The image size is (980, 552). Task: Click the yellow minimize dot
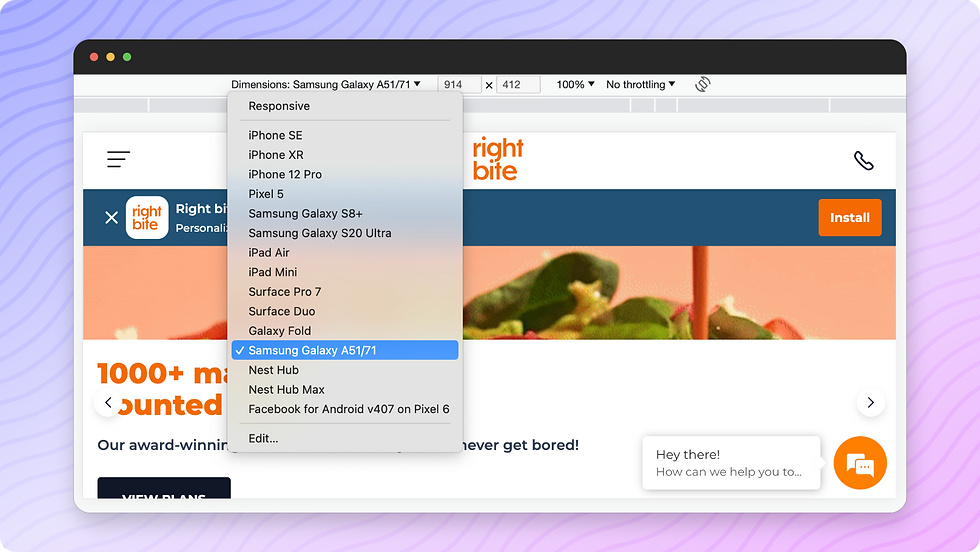click(x=111, y=57)
